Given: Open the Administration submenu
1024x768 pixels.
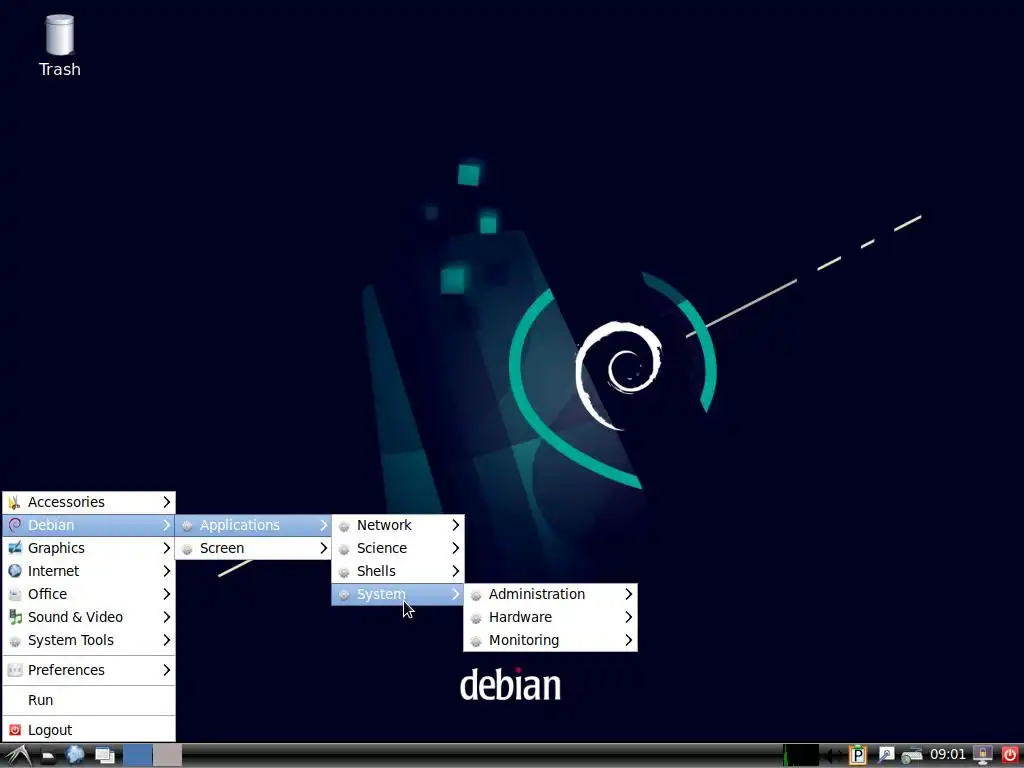Looking at the screenshot, I should point(551,594).
